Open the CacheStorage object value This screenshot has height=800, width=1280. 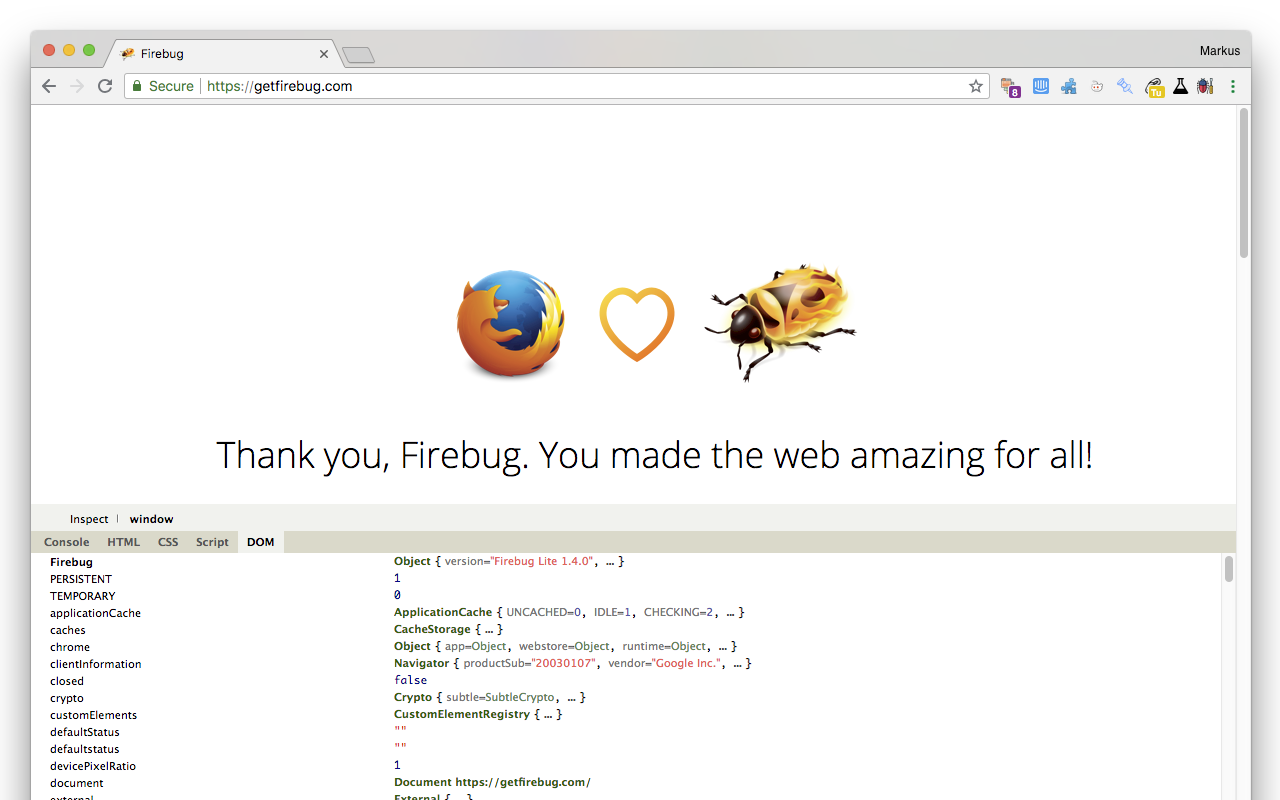(x=448, y=629)
